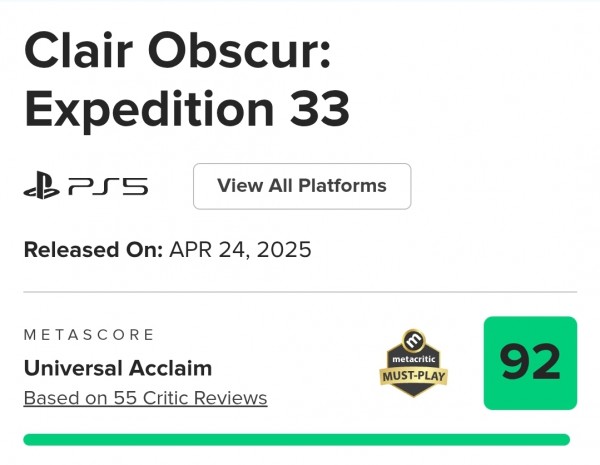Open the Metacritic Must-Play badge

tap(414, 363)
